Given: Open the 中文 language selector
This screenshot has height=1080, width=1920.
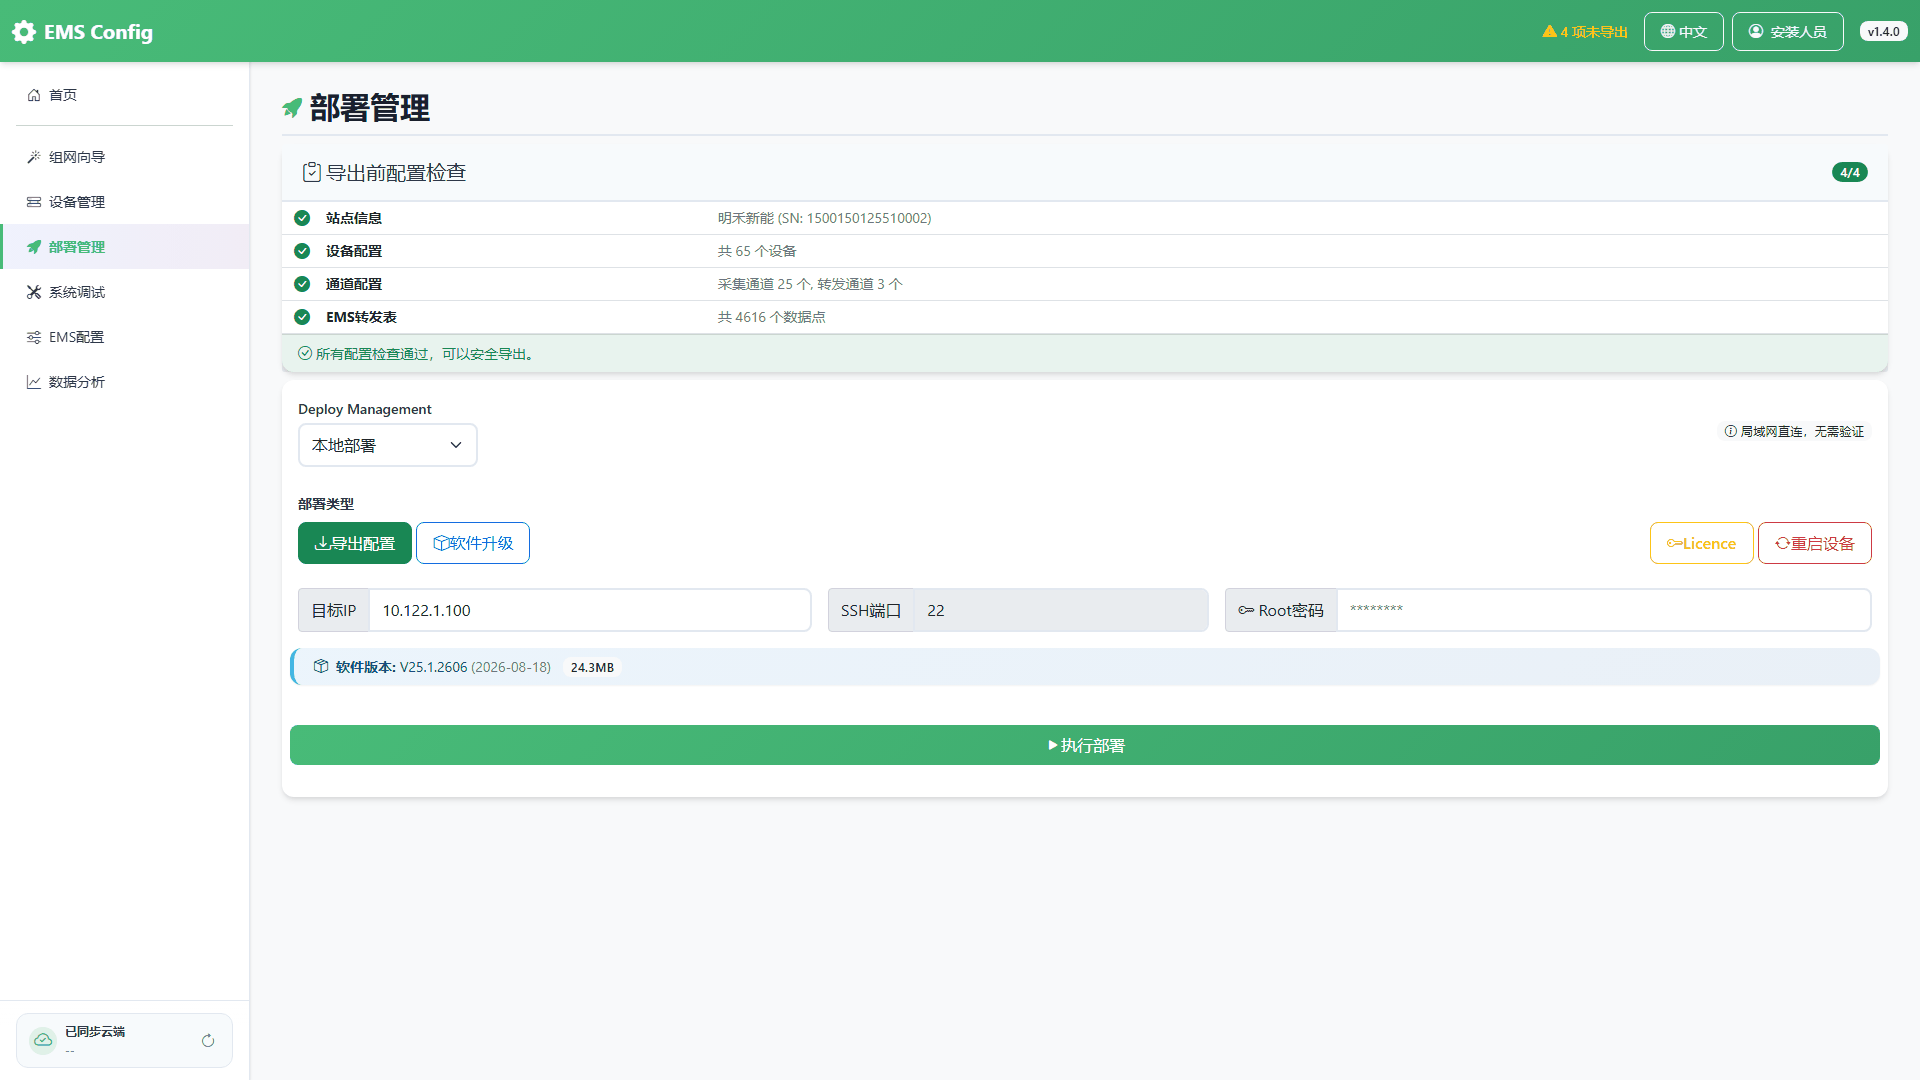Looking at the screenshot, I should pyautogui.click(x=1683, y=32).
